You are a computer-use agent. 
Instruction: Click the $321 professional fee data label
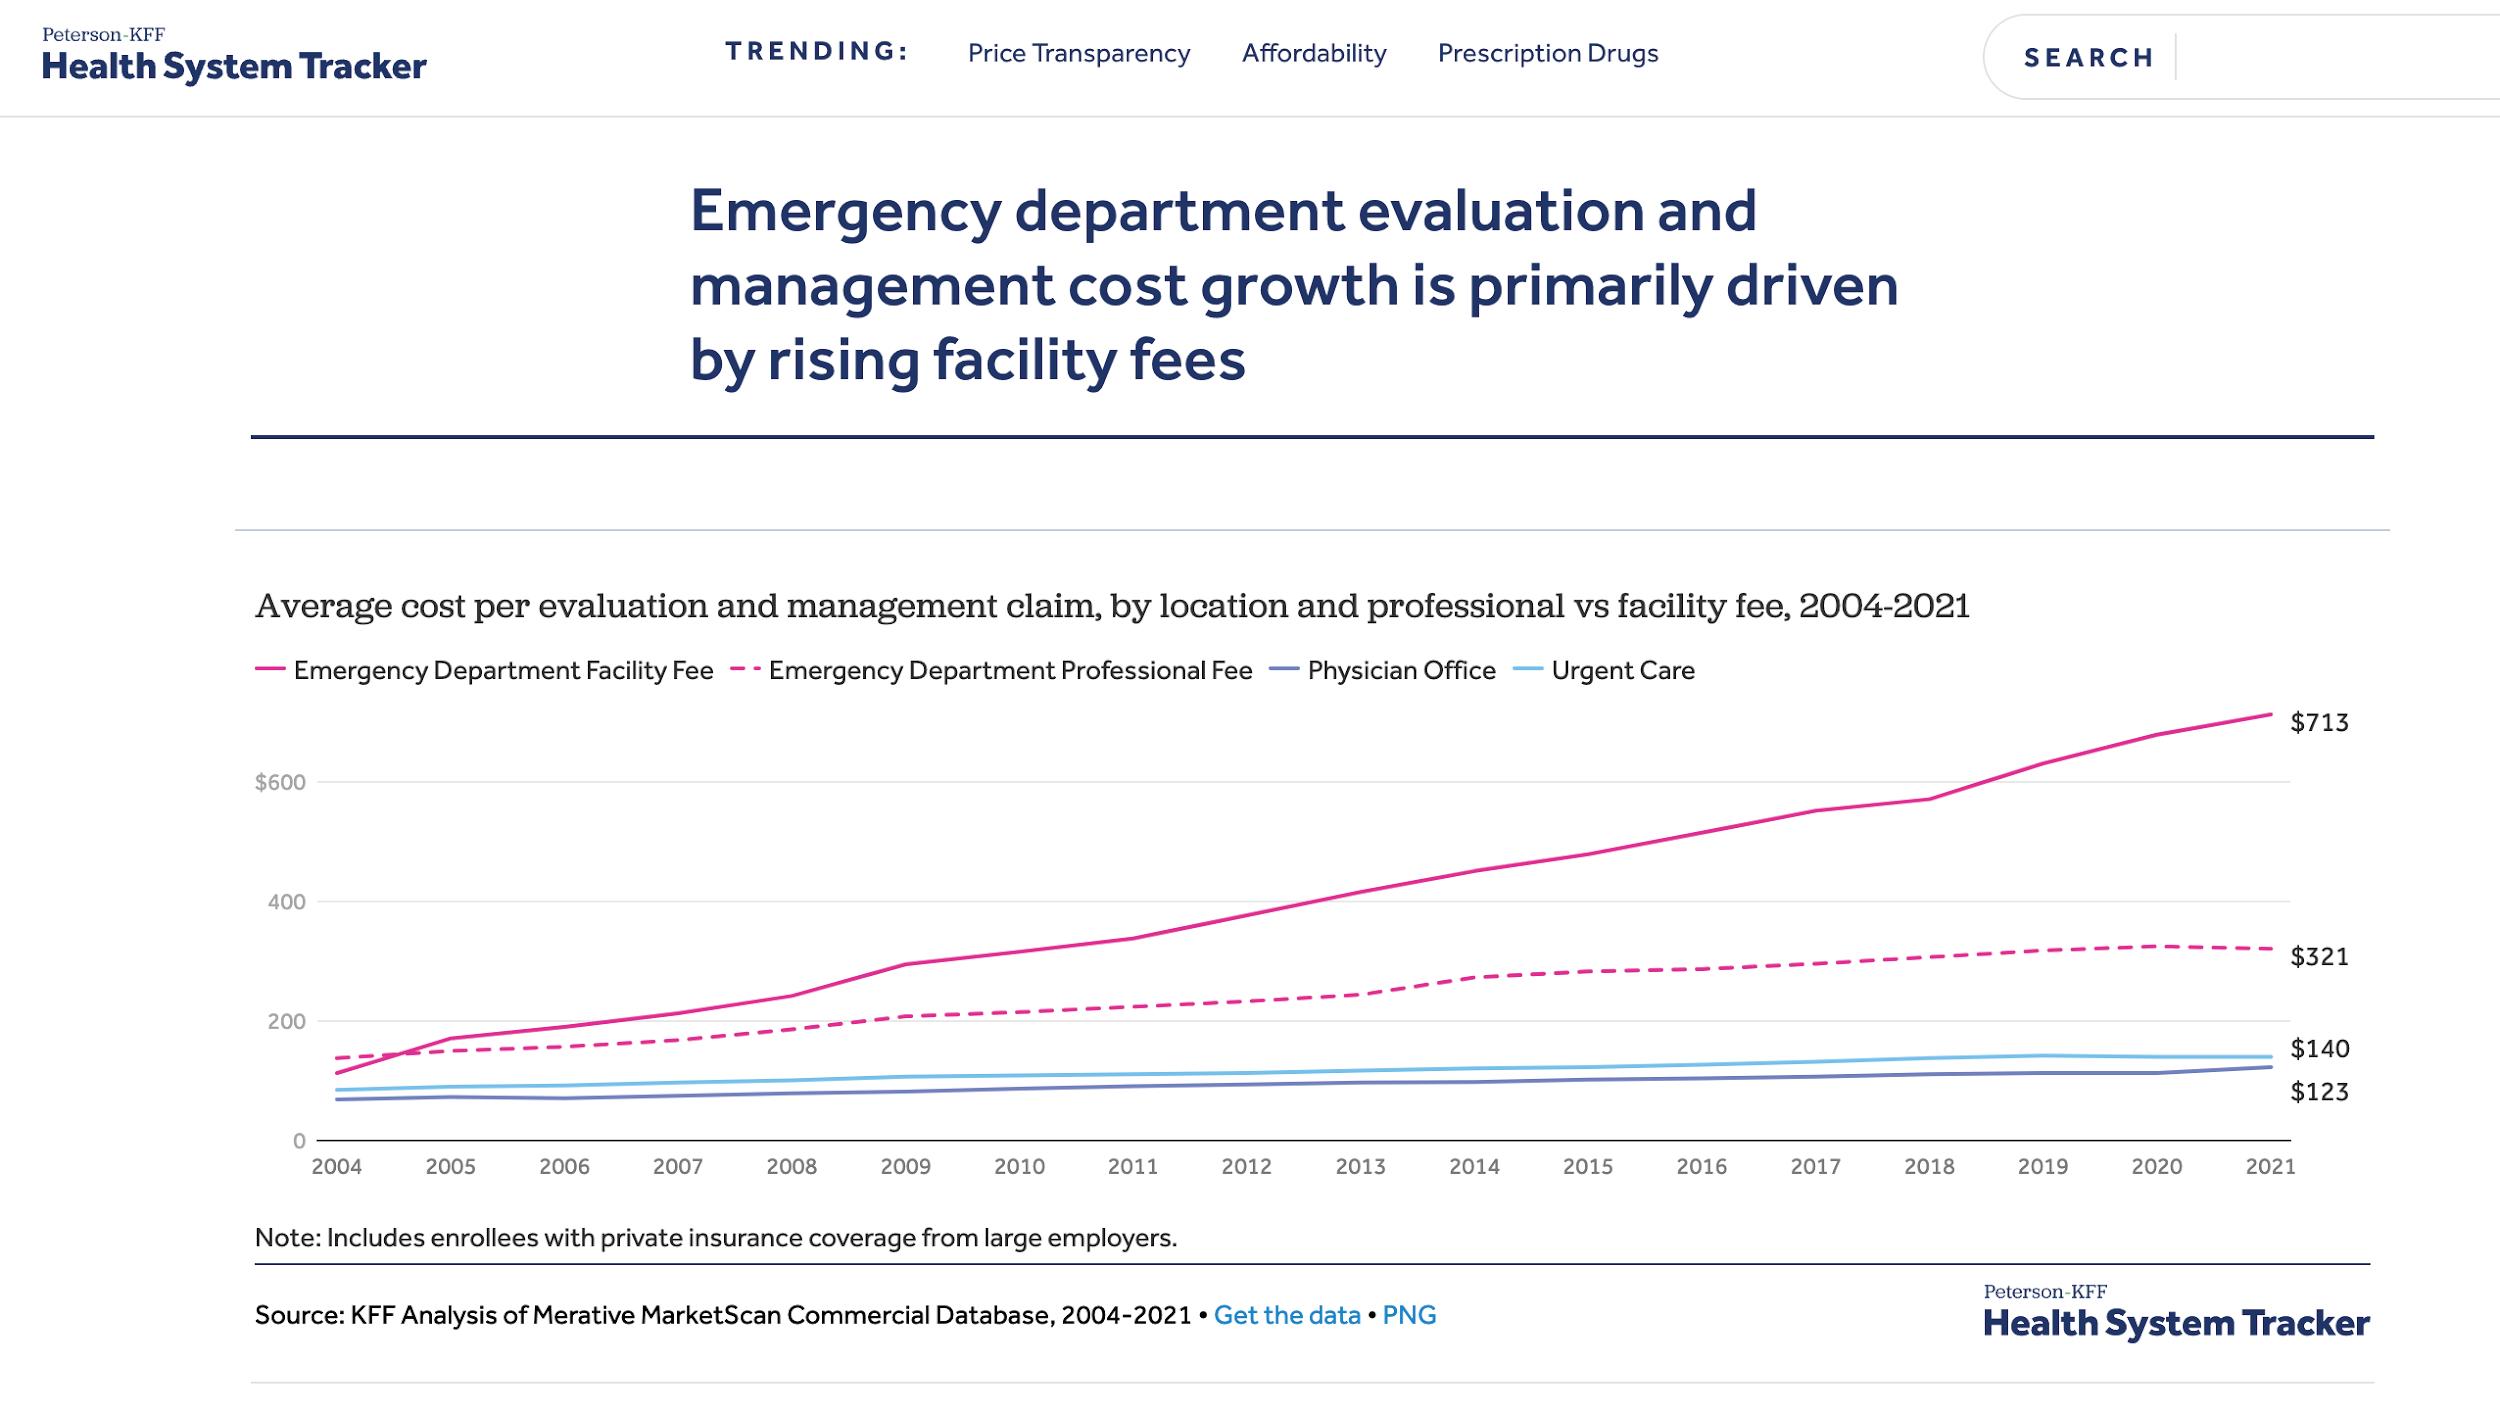(2319, 956)
